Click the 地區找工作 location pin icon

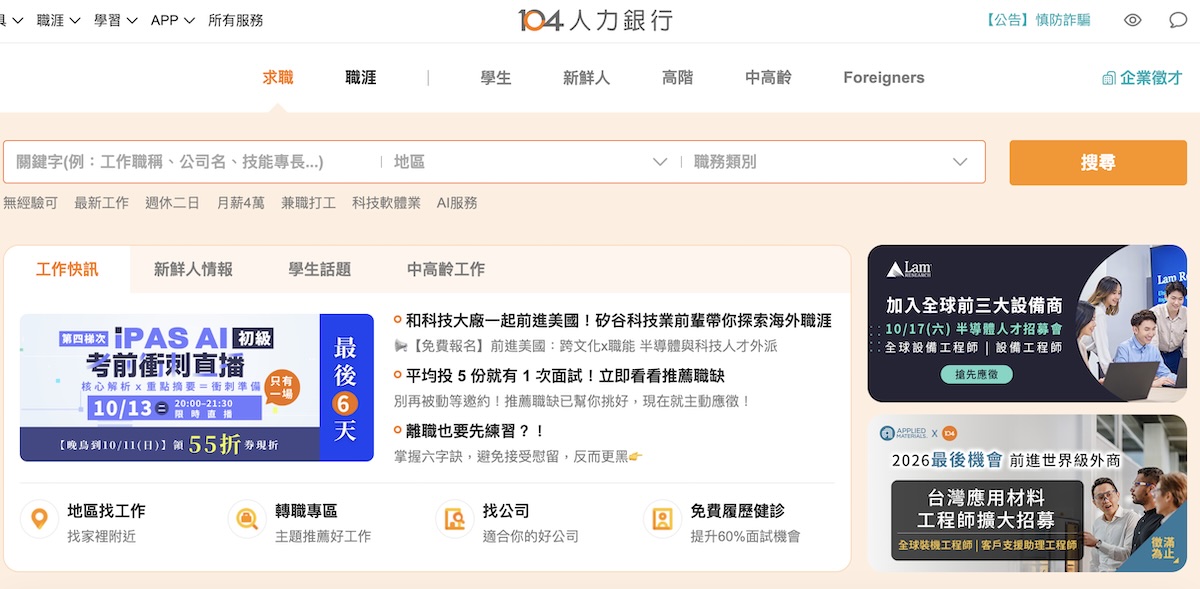coord(40,519)
